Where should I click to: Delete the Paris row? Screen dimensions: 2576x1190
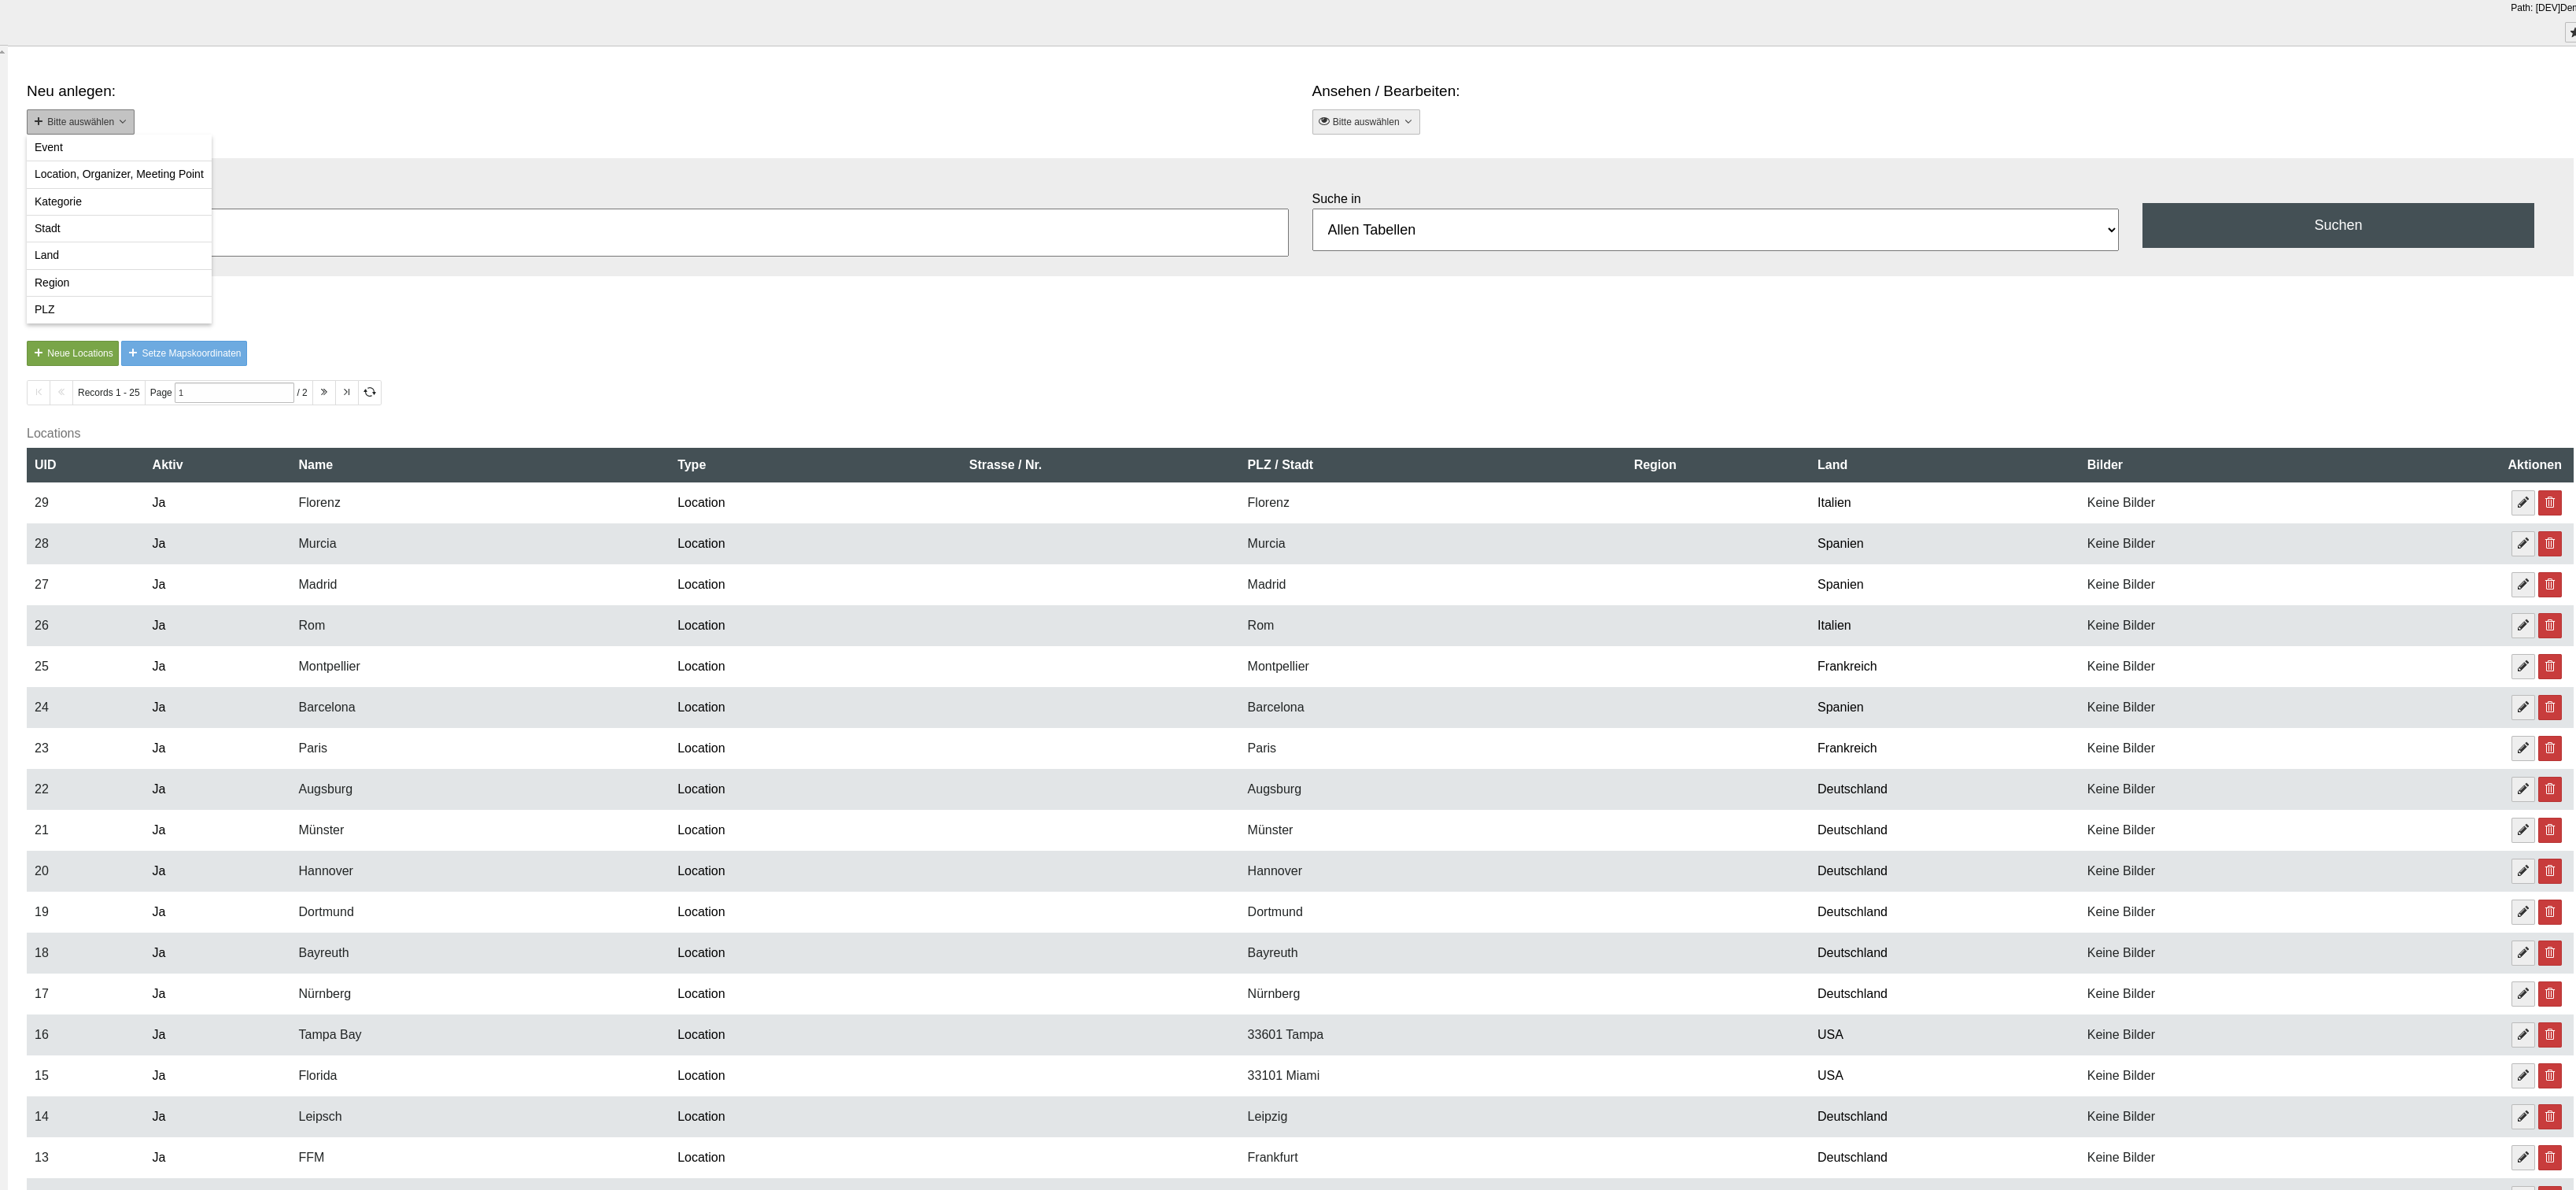tap(2550, 749)
